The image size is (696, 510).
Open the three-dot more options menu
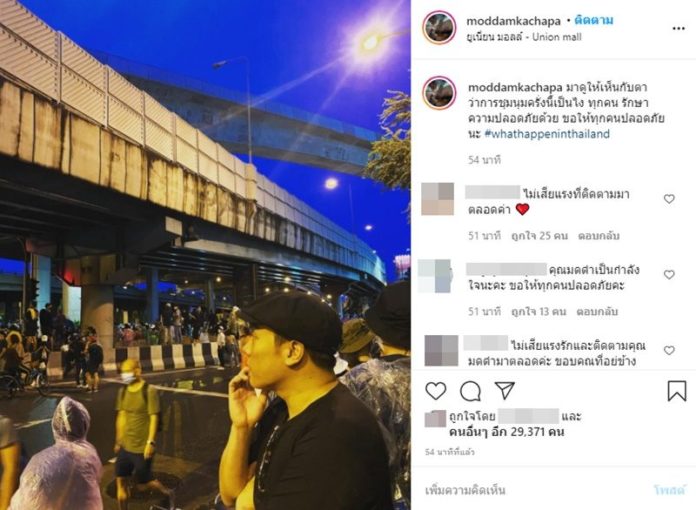coord(678,28)
